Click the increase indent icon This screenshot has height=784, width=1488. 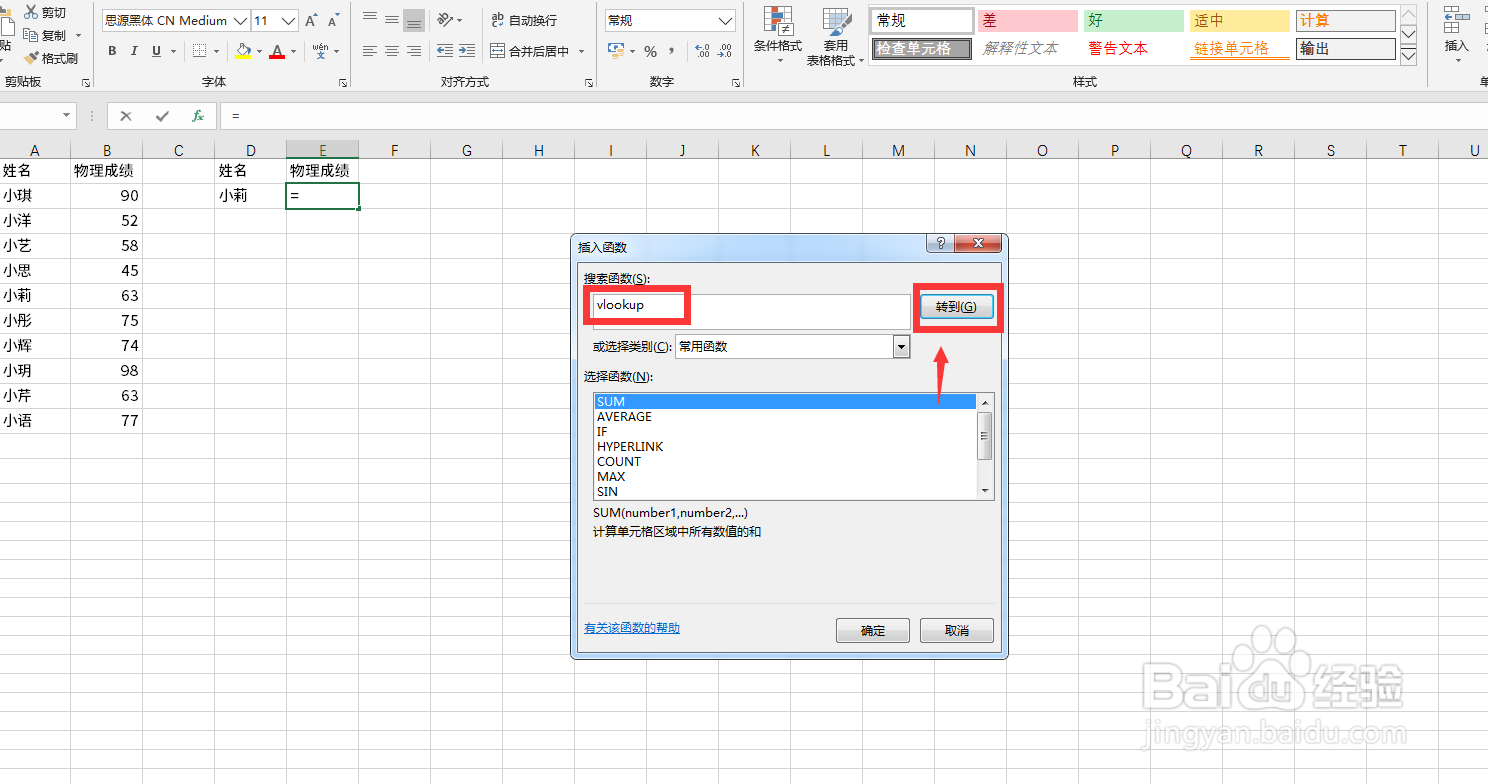(466, 51)
